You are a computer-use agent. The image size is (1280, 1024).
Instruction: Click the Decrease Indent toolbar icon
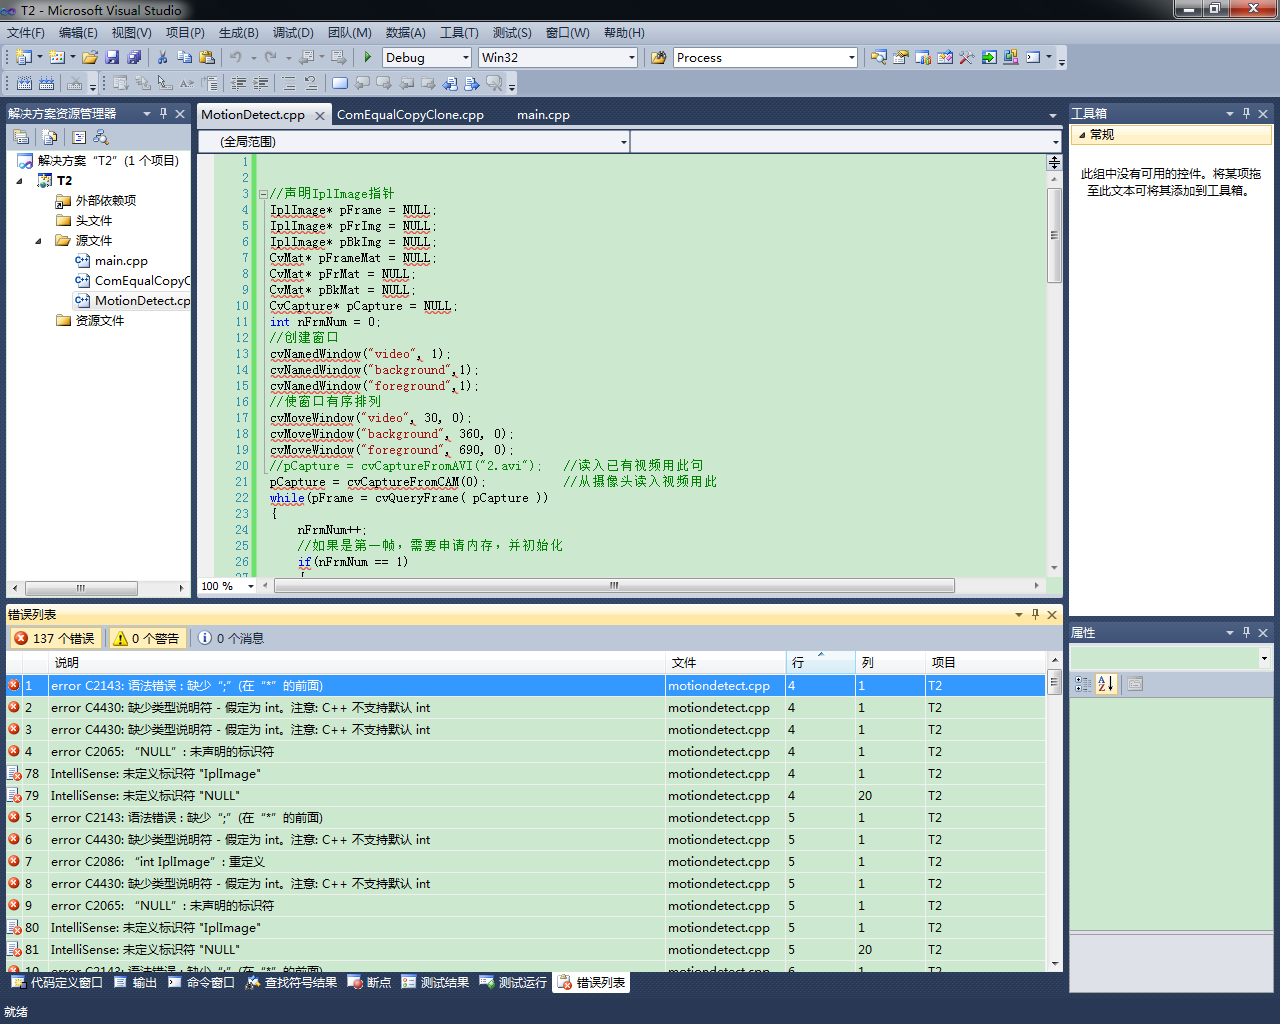click(238, 84)
